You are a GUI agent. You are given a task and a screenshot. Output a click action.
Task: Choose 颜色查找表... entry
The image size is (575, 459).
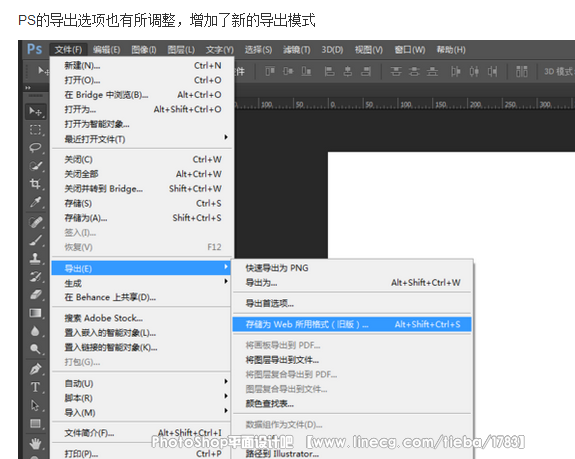352,404
